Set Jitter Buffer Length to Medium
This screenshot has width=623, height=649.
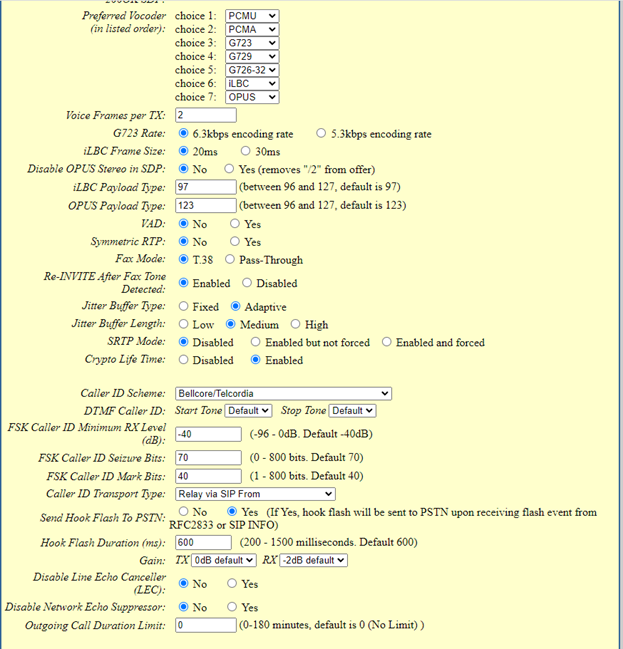(x=231, y=324)
